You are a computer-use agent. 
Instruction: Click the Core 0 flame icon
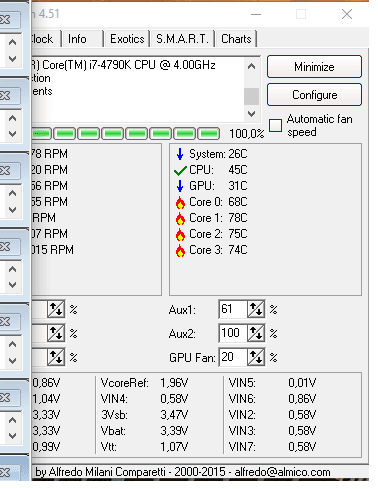point(180,202)
